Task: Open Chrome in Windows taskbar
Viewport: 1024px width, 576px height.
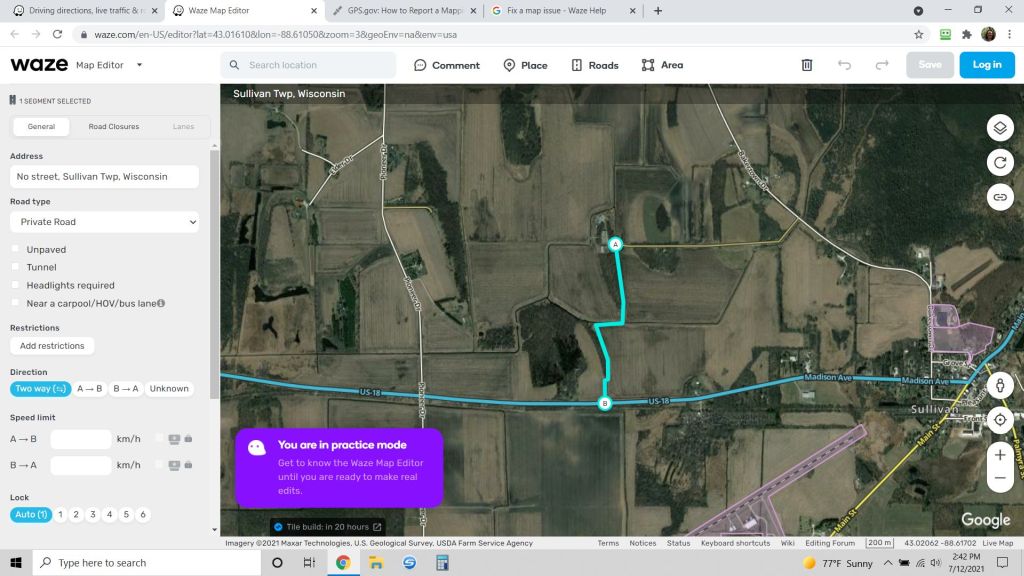Action: coord(343,562)
